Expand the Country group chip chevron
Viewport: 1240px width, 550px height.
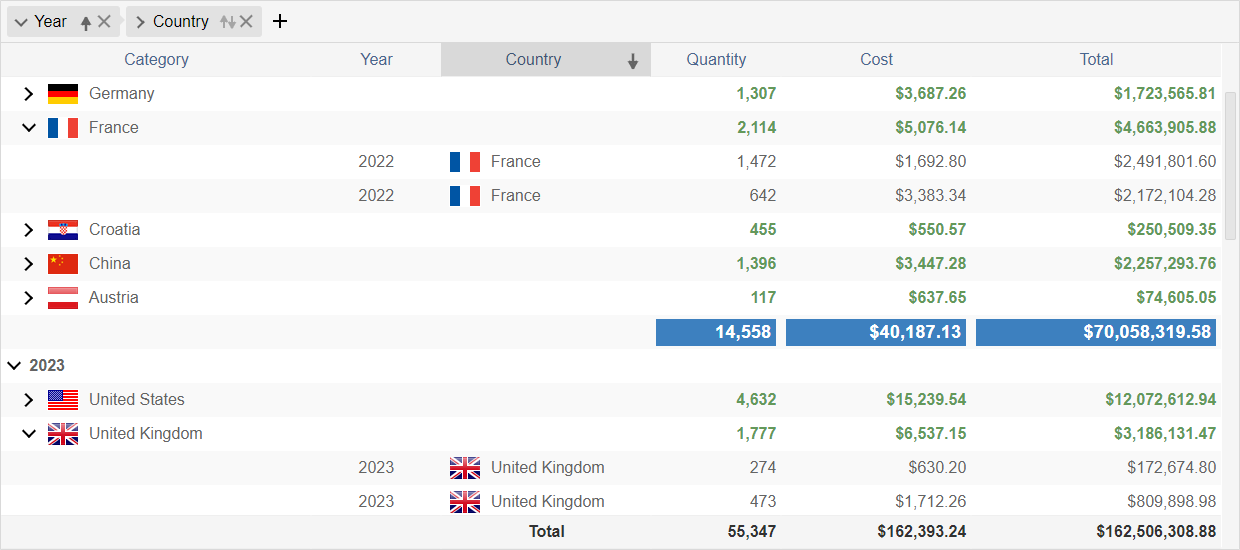(140, 22)
